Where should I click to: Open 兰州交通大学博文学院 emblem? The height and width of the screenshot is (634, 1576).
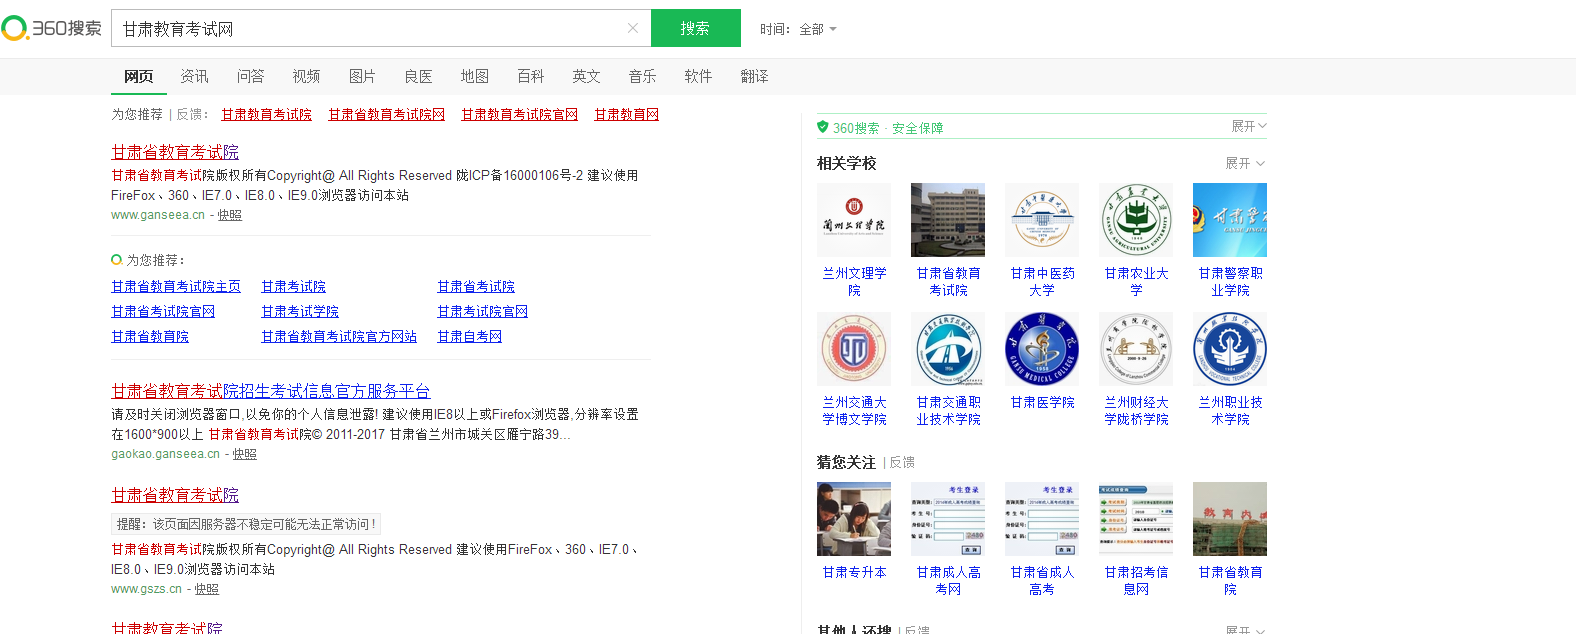854,349
